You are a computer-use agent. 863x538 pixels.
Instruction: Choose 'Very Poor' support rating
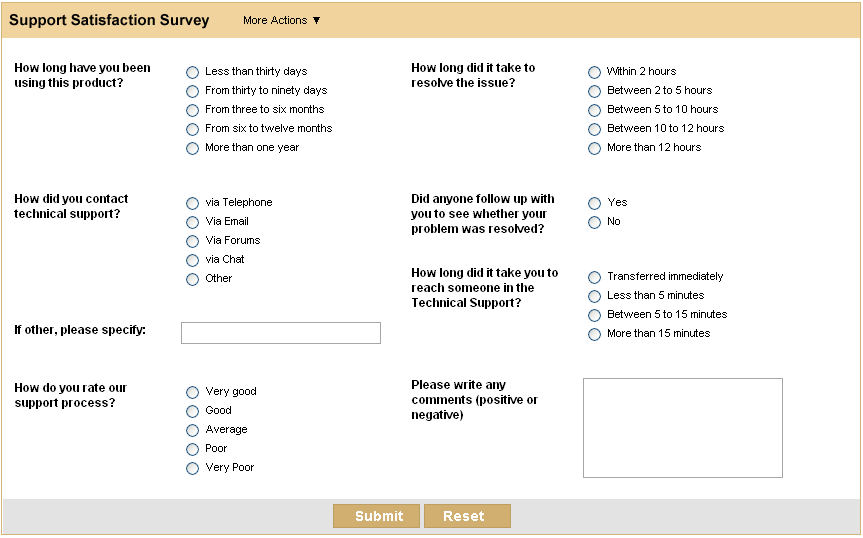pos(193,468)
